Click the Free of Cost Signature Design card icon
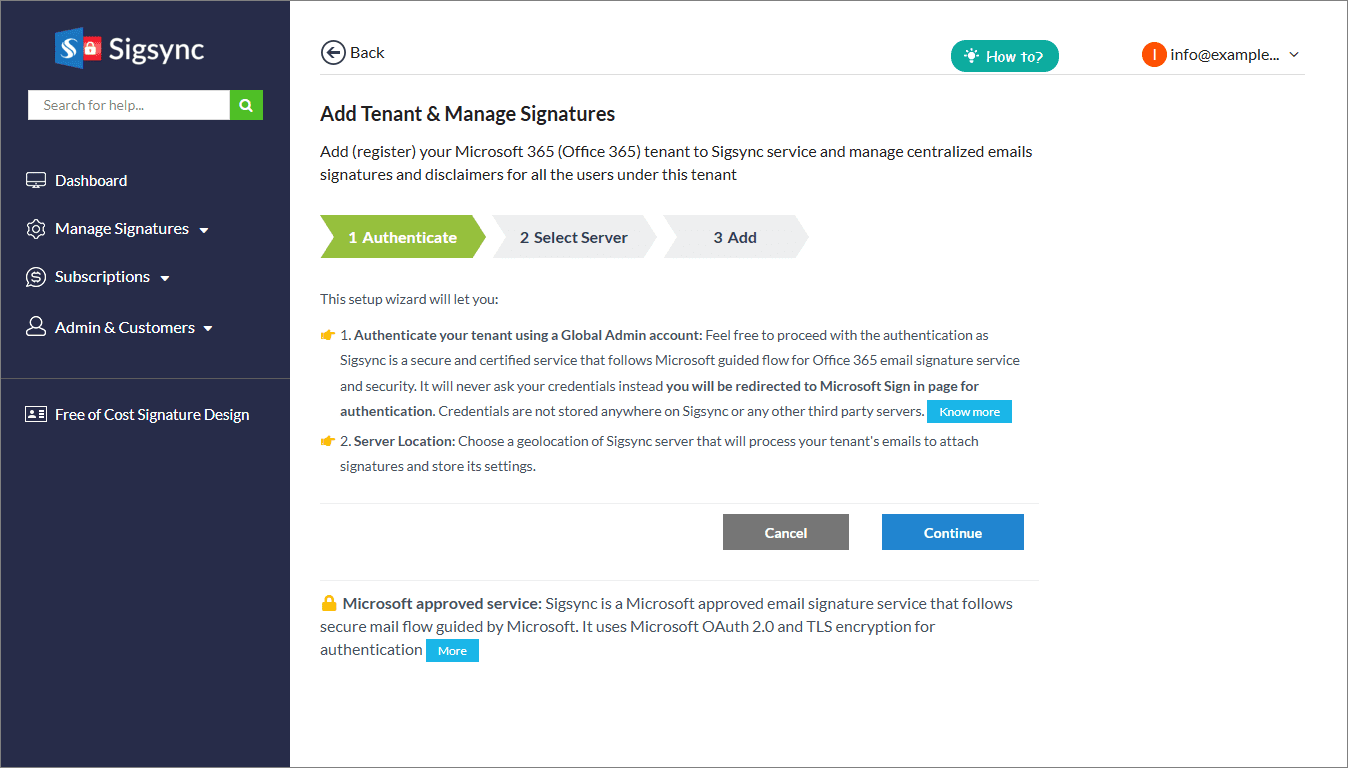Viewport: 1348px width, 768px height. [36, 414]
